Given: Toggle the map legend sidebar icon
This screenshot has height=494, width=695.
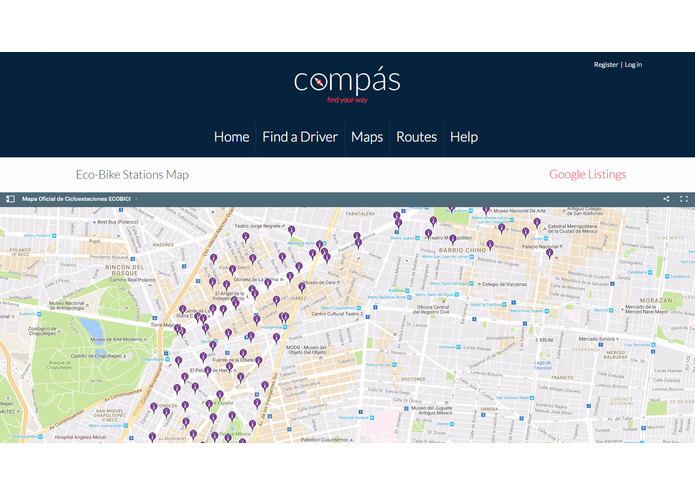Looking at the screenshot, I should (10, 199).
